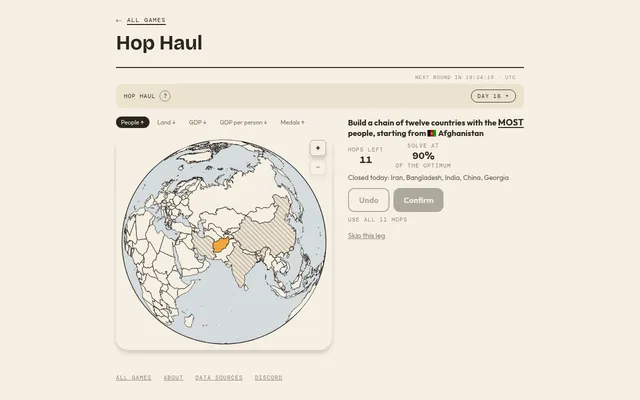Click the back arrow beside All Games
The width and height of the screenshot is (640, 400).
point(119,20)
